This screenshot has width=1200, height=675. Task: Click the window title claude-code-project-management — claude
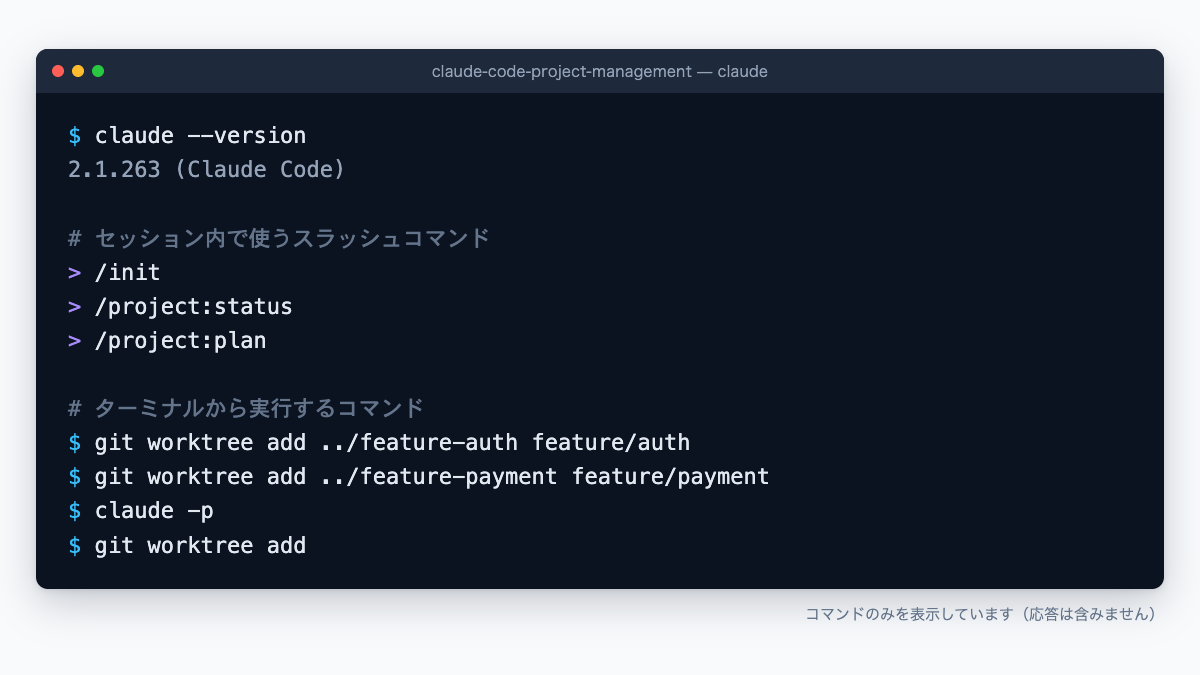[600, 72]
